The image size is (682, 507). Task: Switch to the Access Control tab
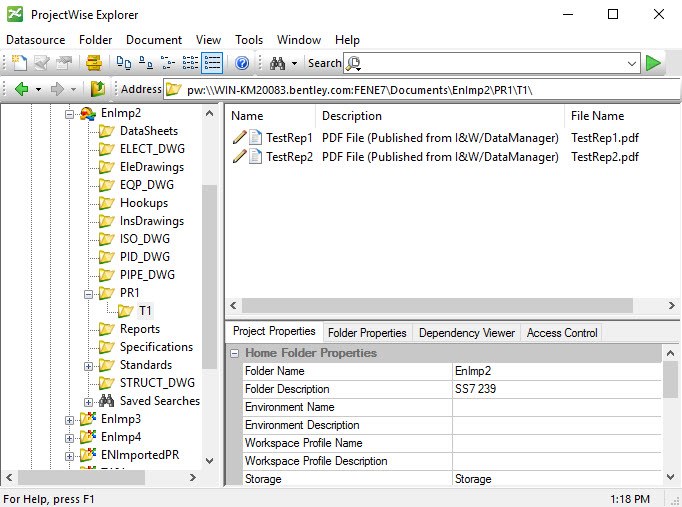click(562, 333)
